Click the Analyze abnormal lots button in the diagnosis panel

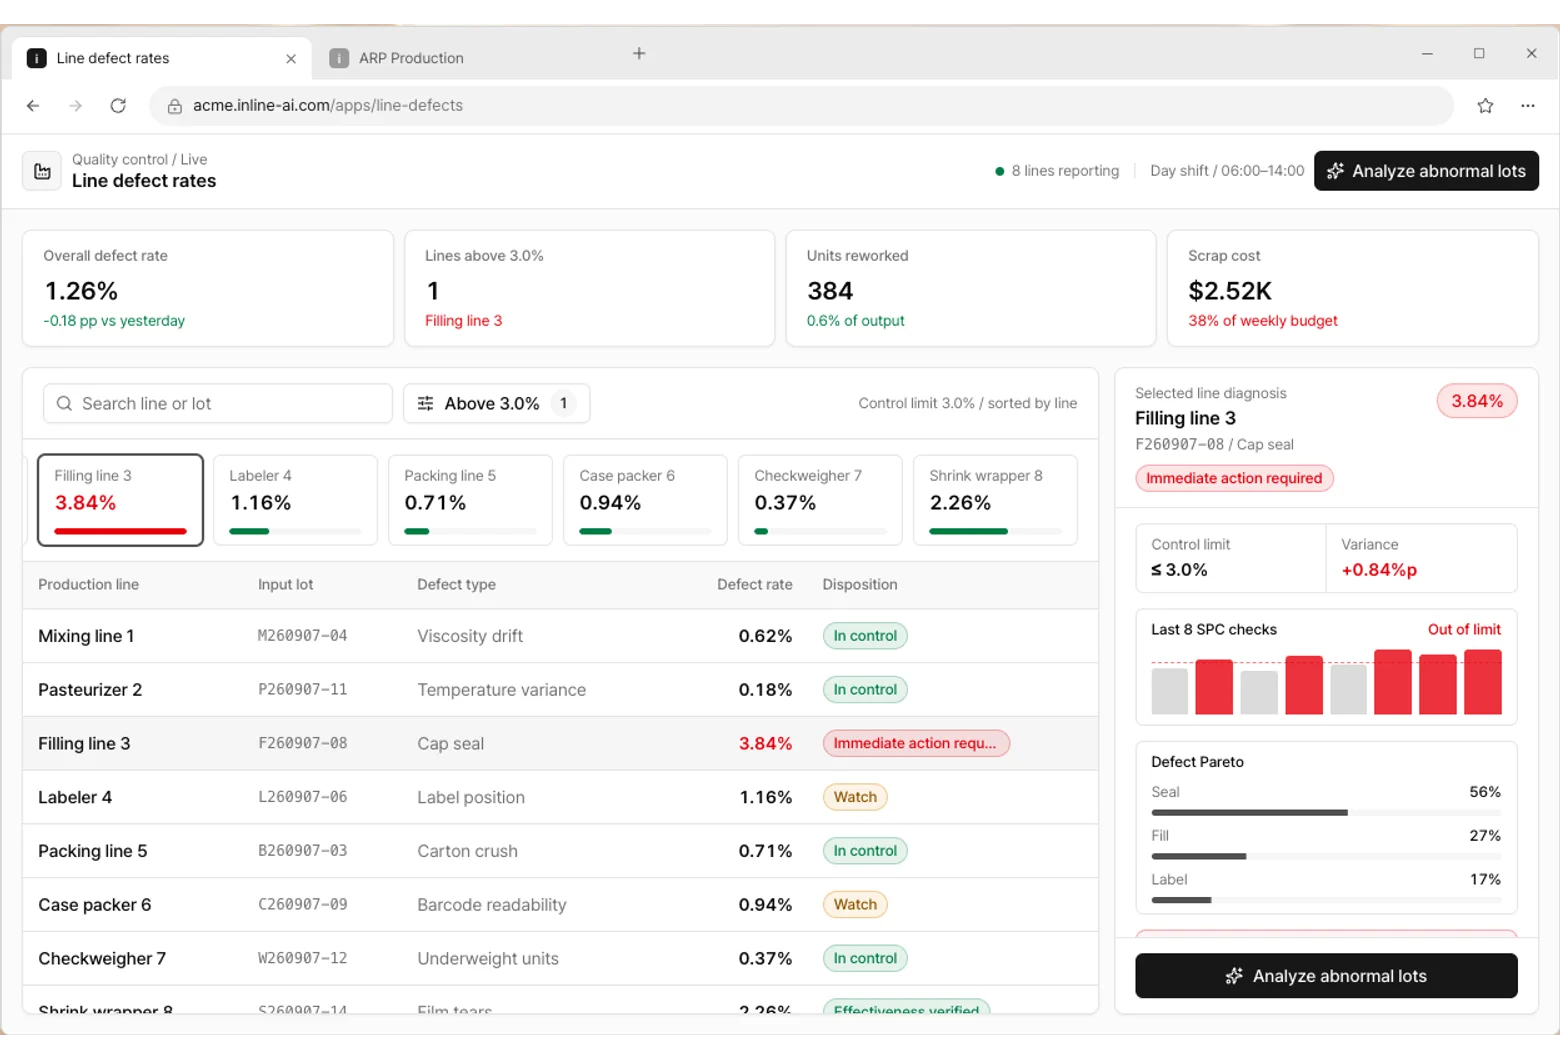point(1326,976)
